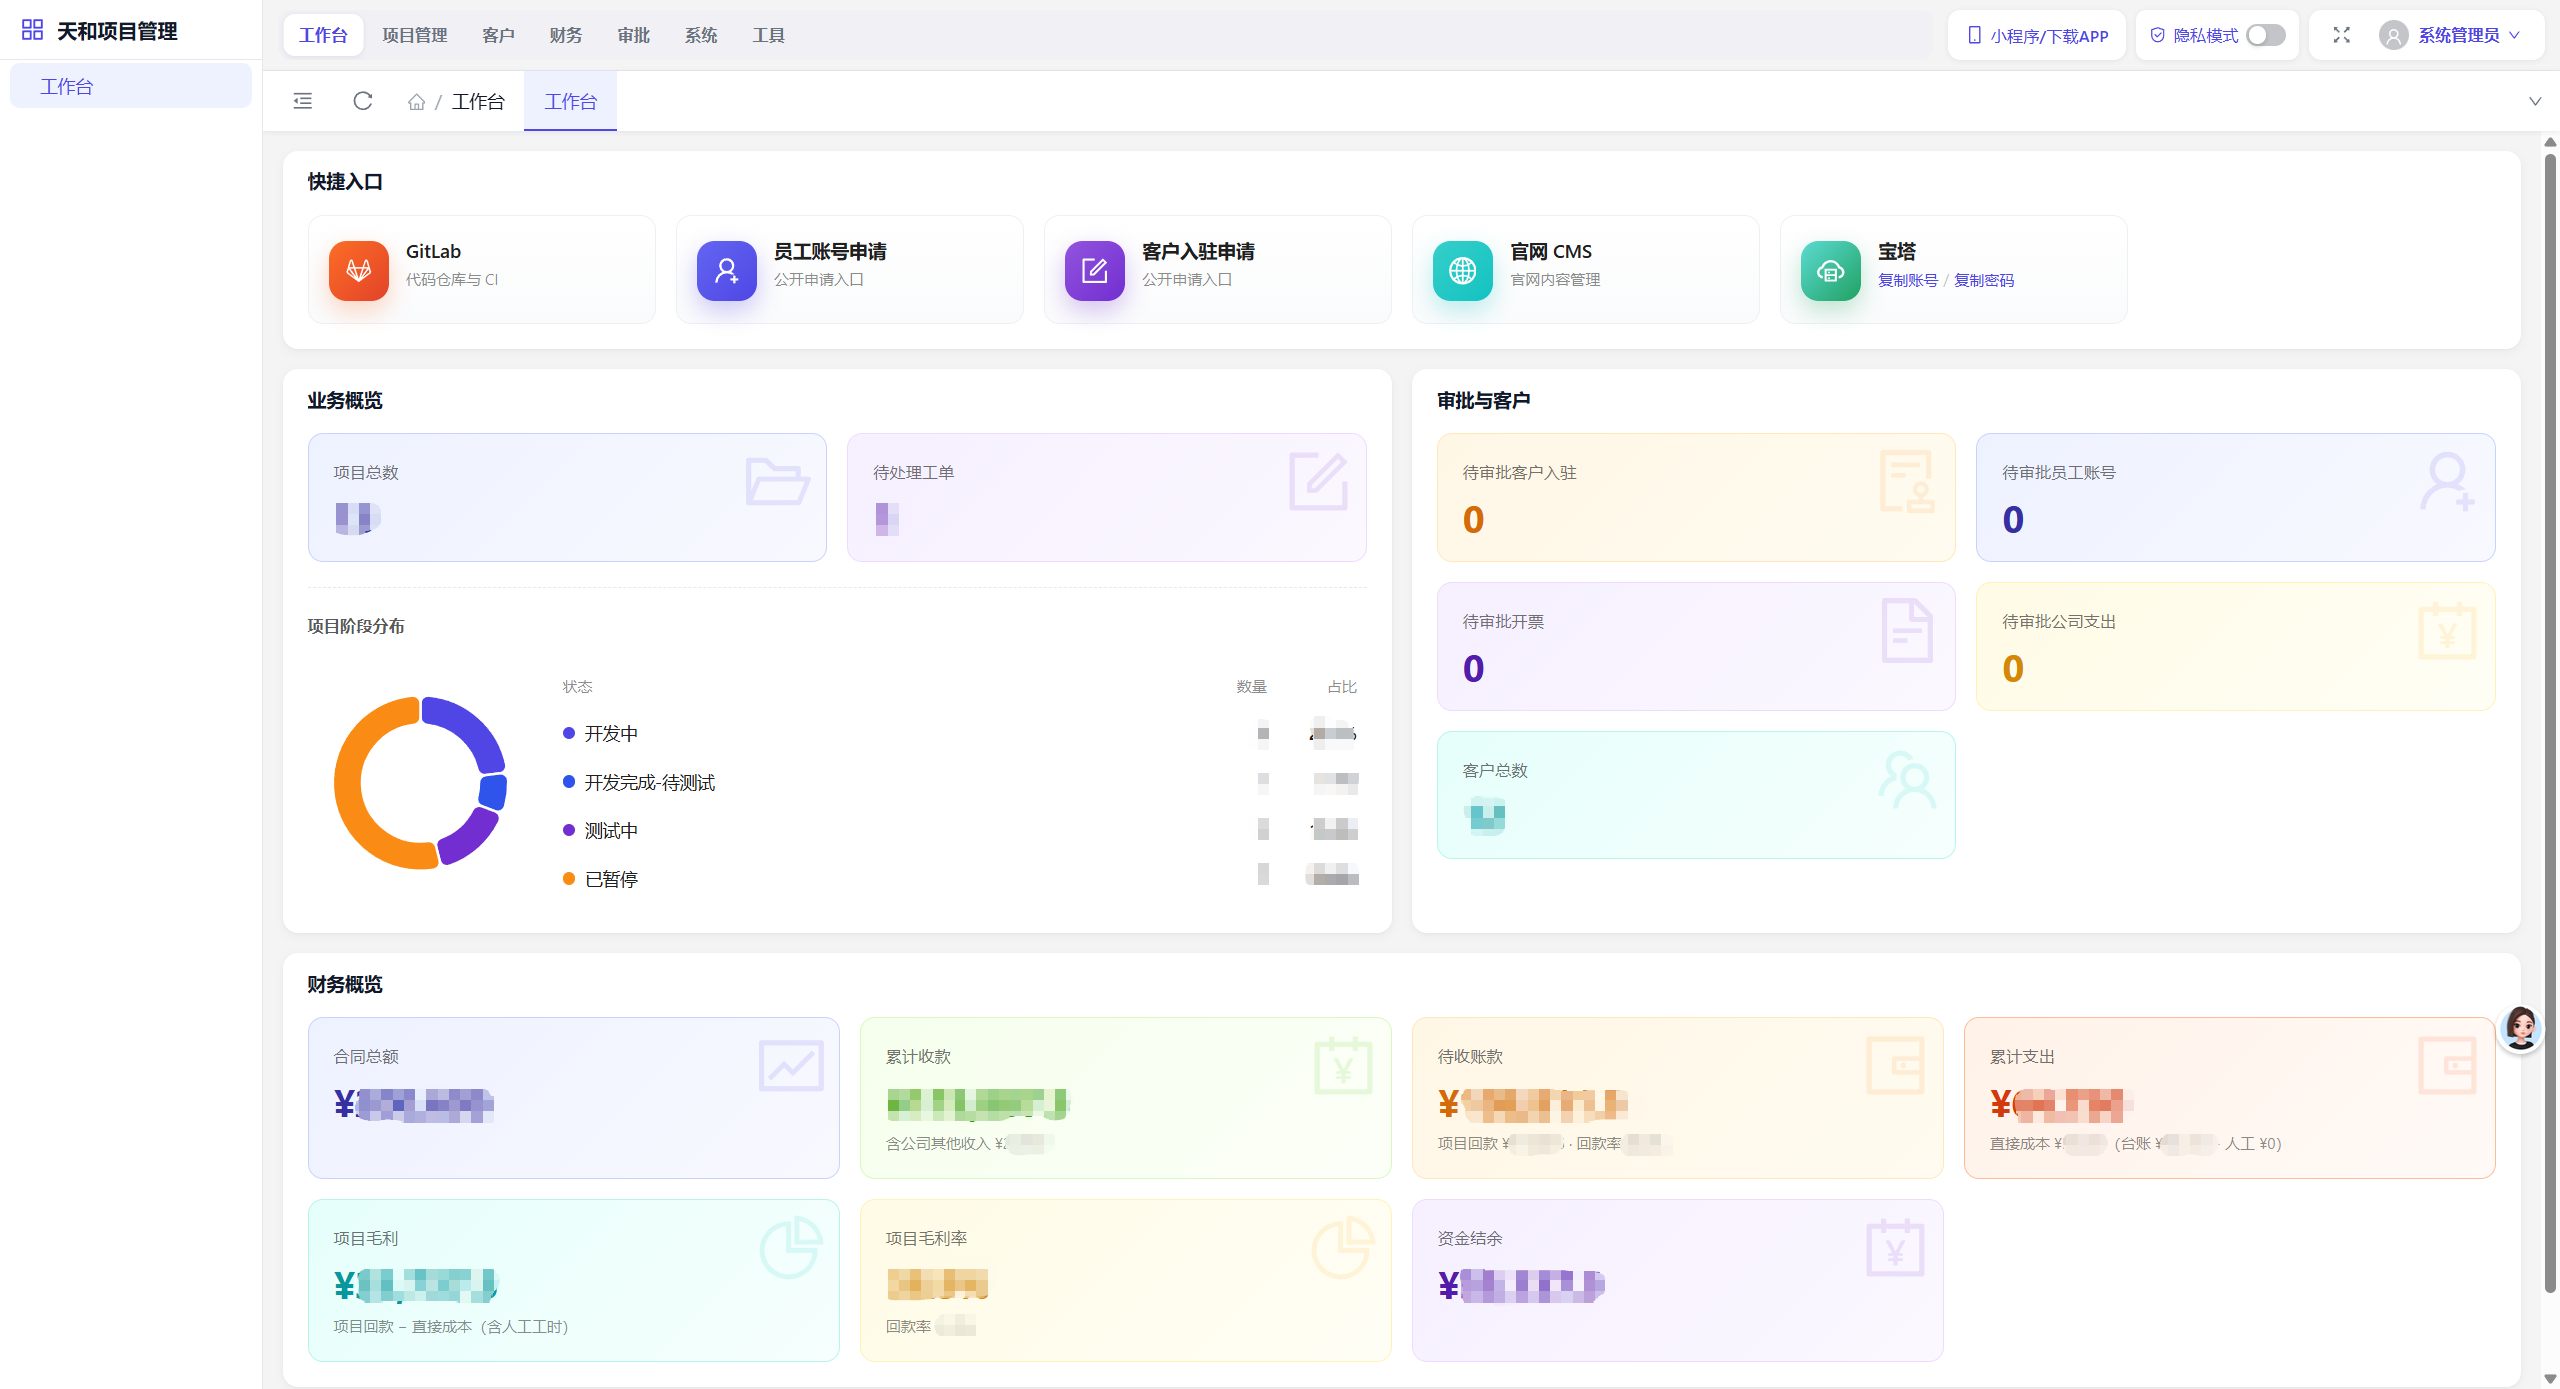Screen dimensions: 2560x1389
Task: Open the floating assistant avatar
Action: pos(2520,1028)
